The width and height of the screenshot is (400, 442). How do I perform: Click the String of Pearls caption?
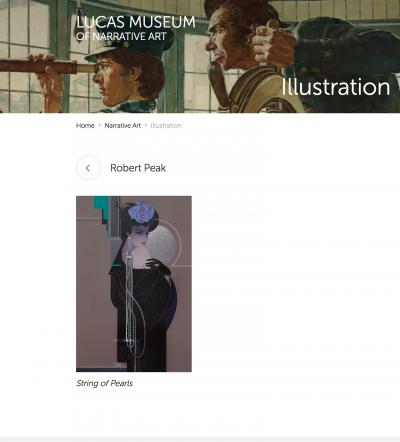coord(104,383)
